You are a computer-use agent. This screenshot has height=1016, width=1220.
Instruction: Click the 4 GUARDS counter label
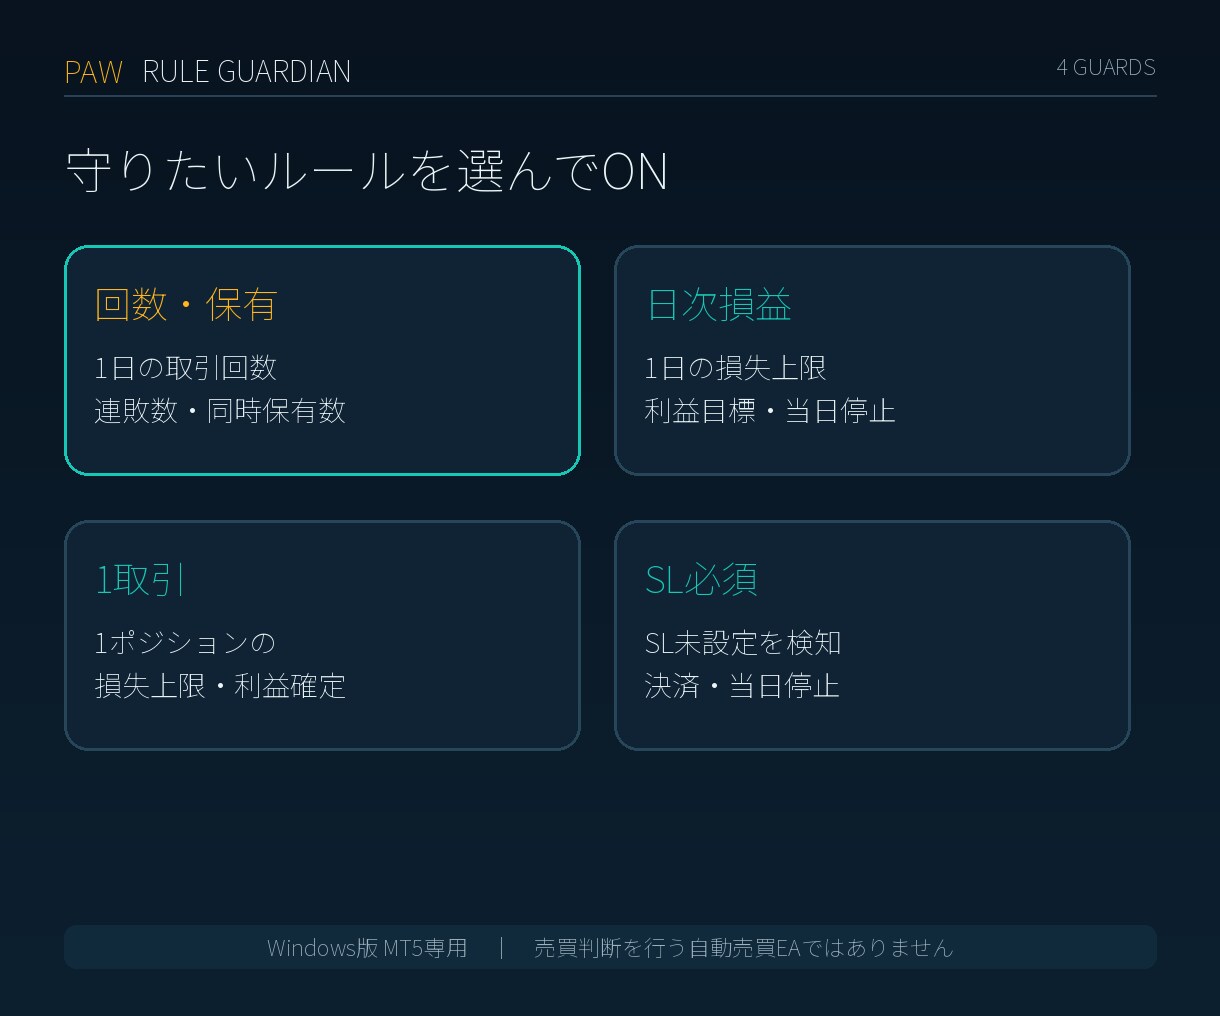[x=1106, y=67]
